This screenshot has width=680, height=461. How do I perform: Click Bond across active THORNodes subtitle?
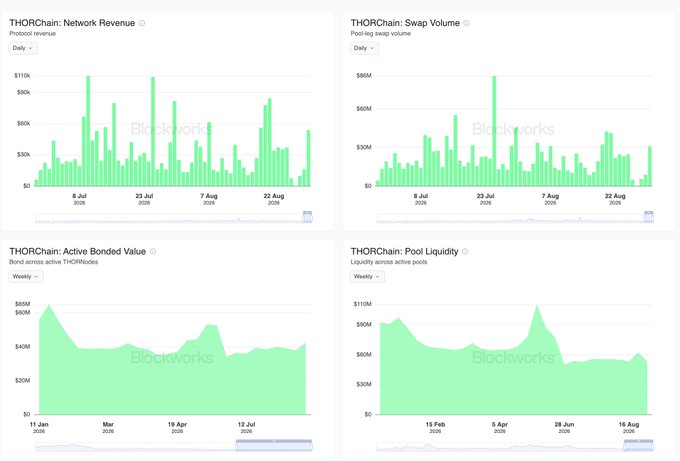[53, 262]
